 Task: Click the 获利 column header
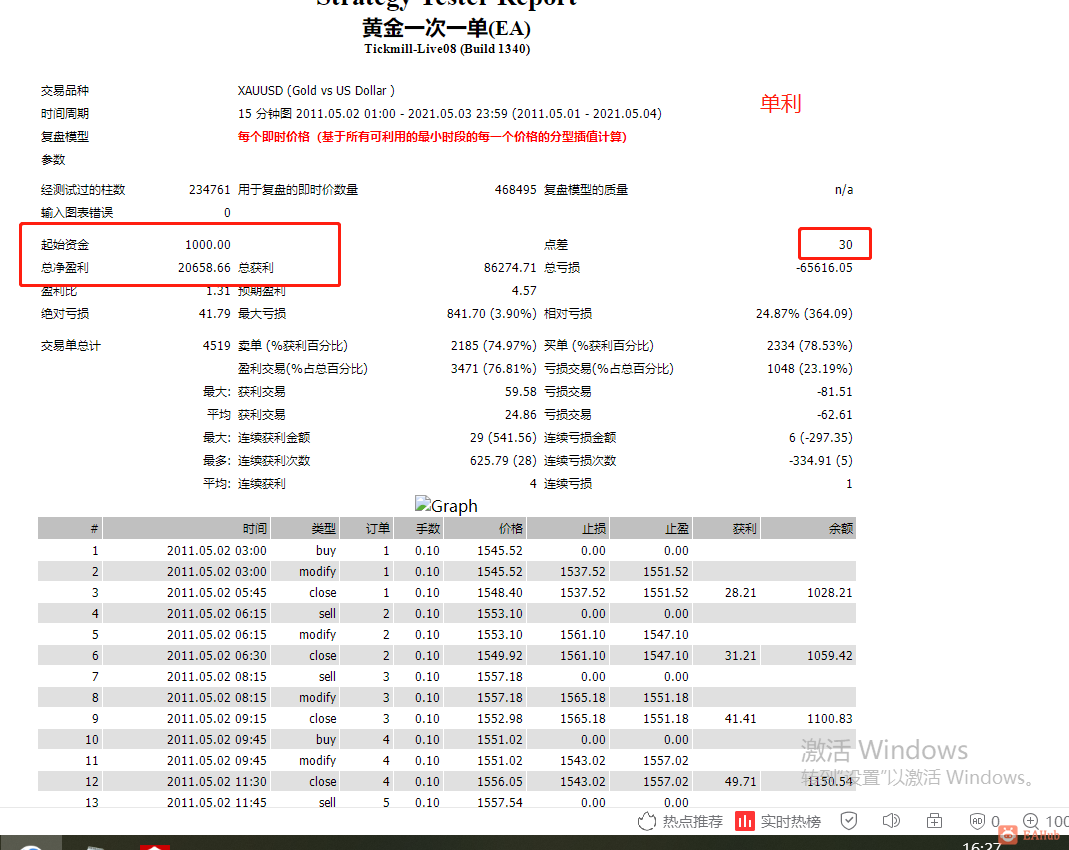[744, 528]
